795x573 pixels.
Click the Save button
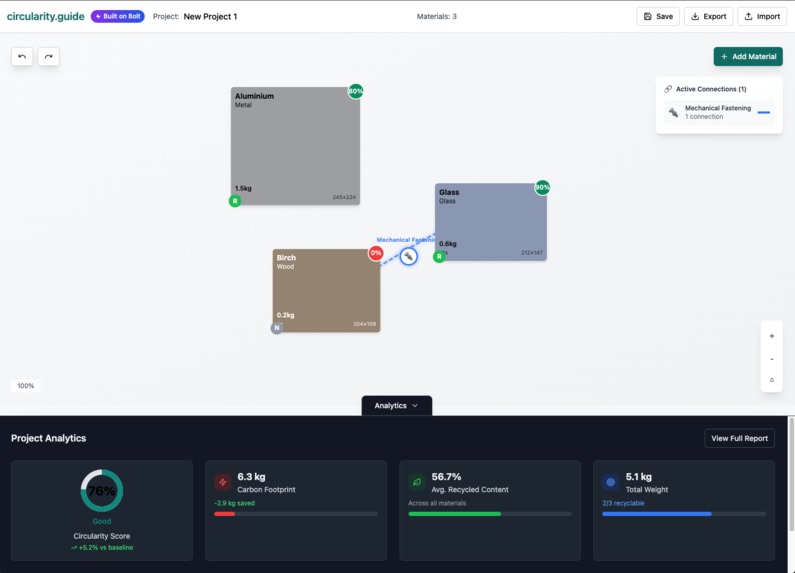[658, 16]
